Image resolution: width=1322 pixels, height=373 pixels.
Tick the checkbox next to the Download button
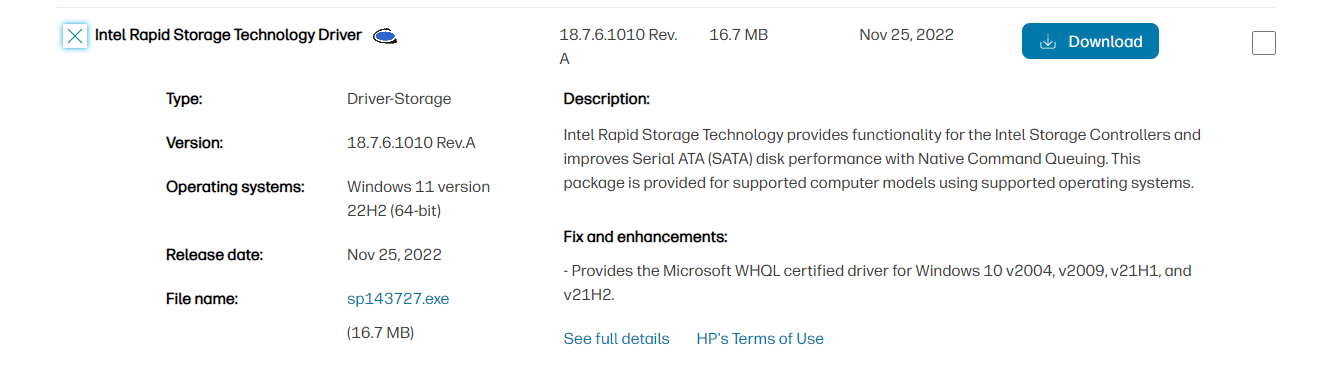point(1264,43)
